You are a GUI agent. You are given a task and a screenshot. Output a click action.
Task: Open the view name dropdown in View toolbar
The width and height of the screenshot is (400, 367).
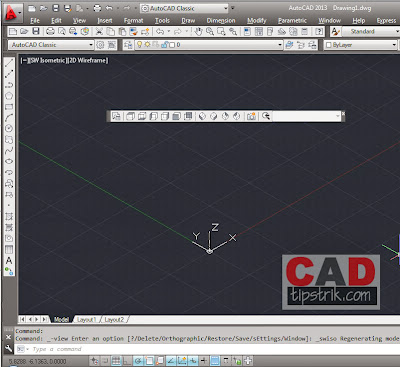point(306,116)
